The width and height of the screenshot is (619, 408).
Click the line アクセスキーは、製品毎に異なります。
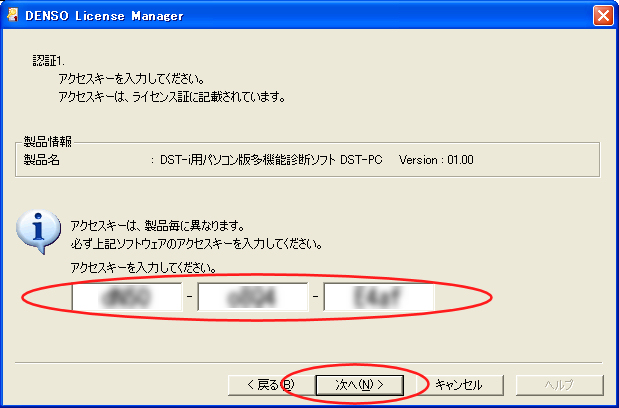157,226
